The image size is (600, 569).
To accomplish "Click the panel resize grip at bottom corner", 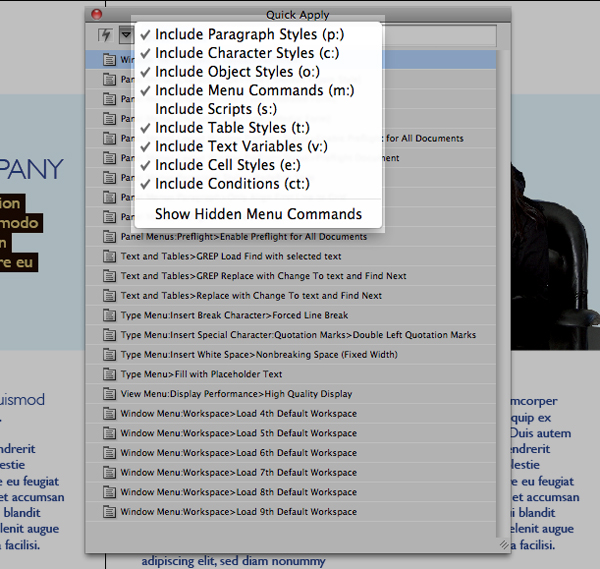I will 503,543.
